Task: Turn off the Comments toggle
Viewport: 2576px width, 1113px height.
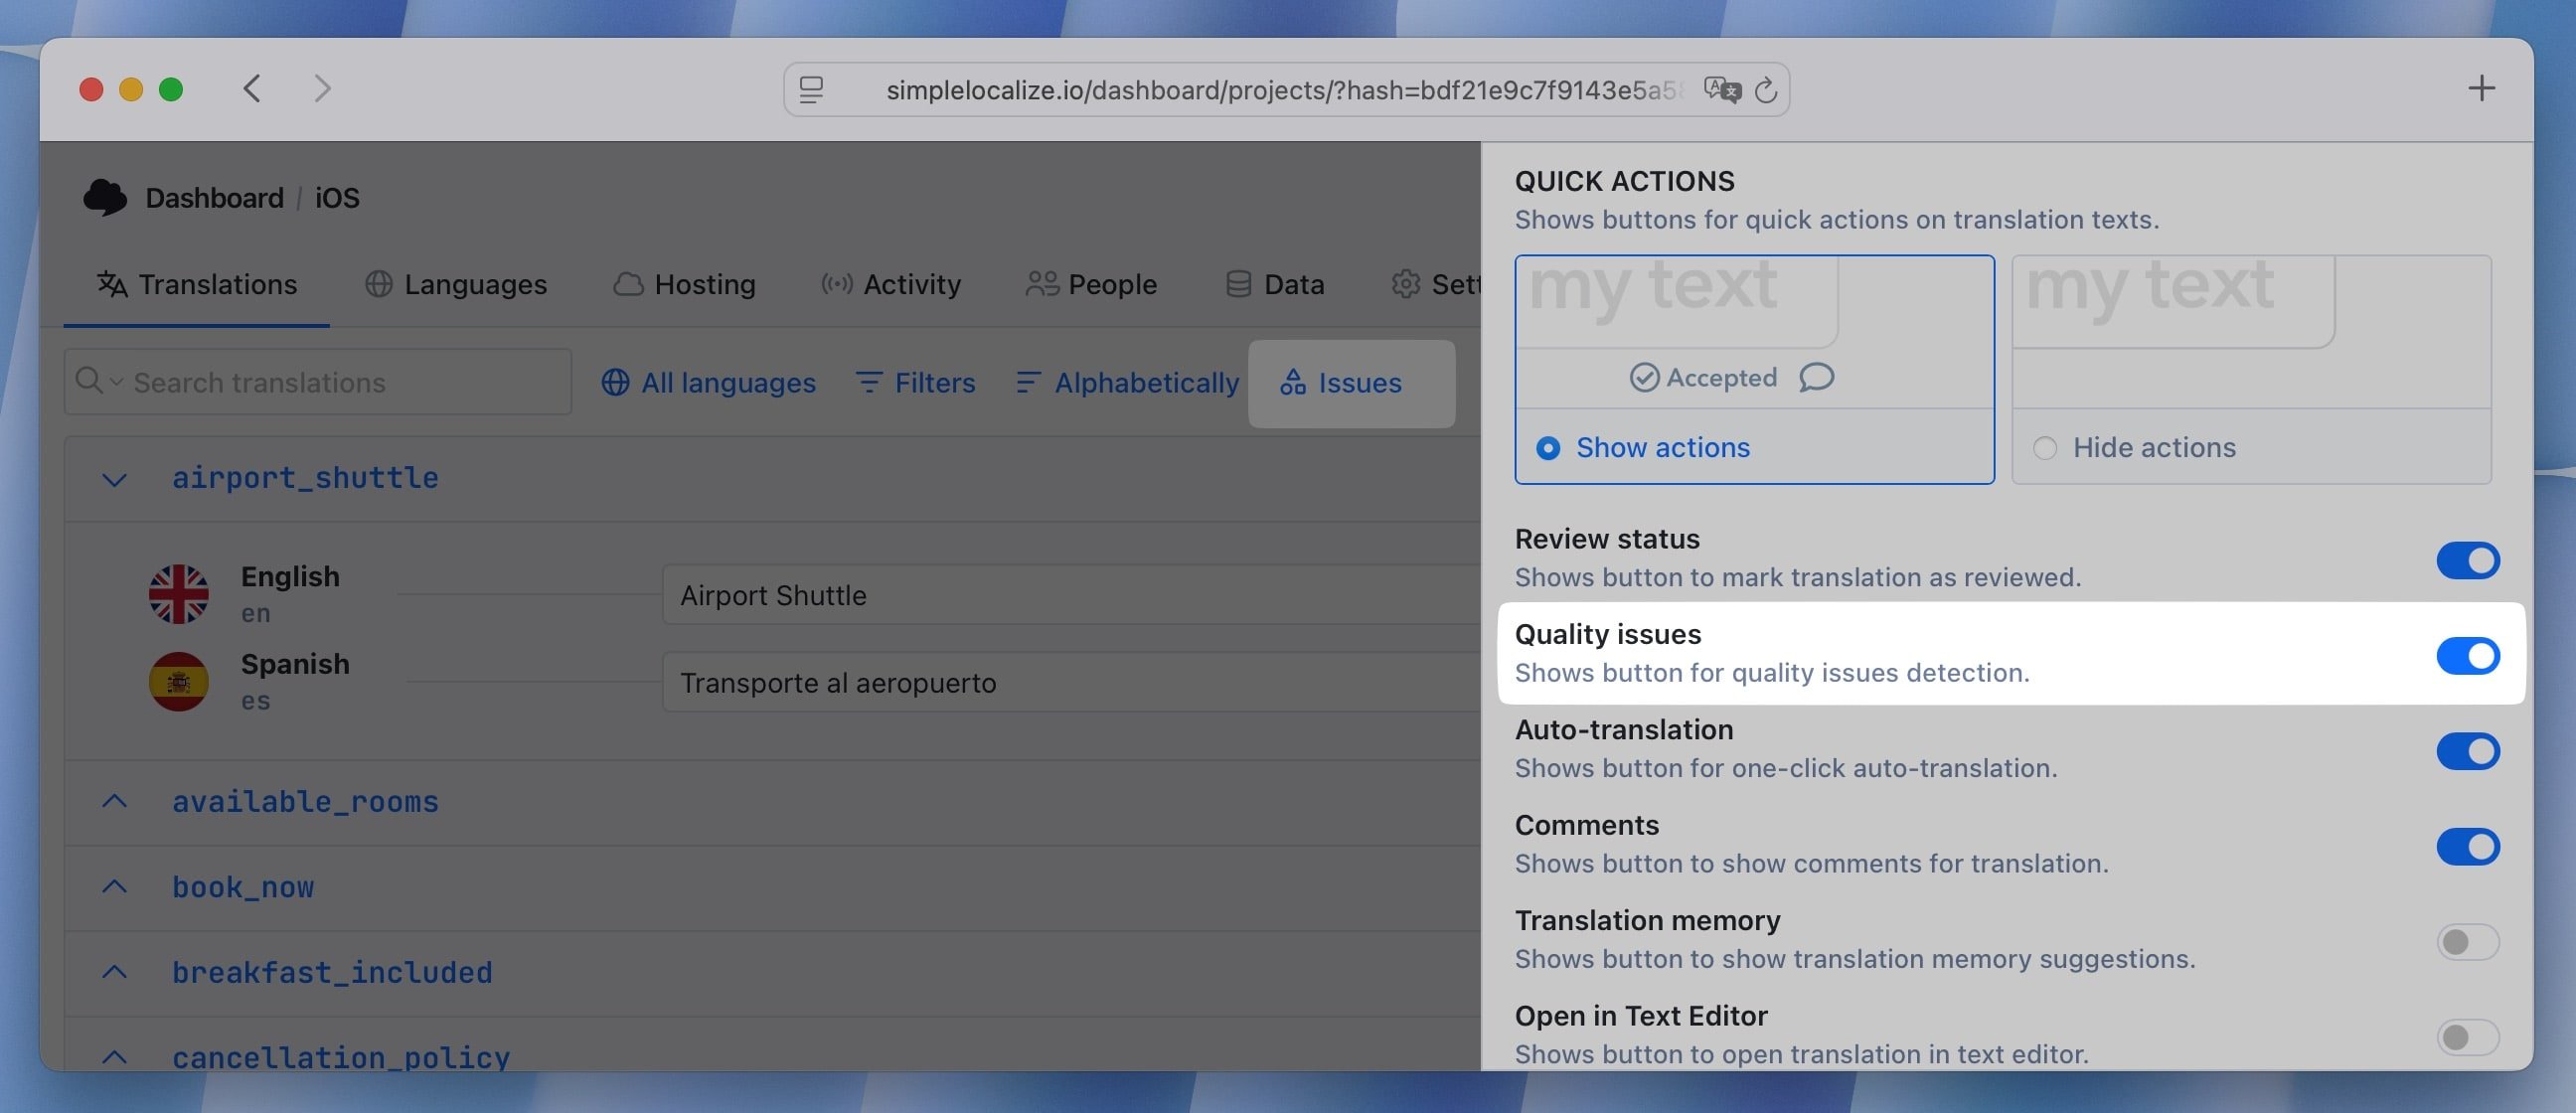Action: coord(2468,847)
